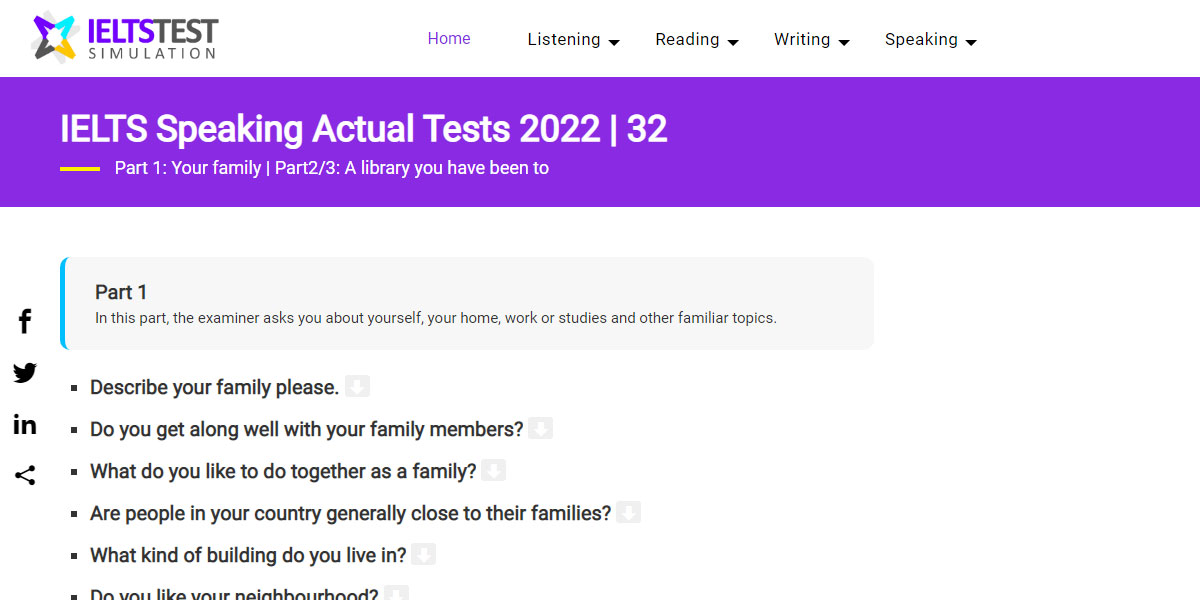
Task: Go to the Home page
Action: [x=449, y=39]
